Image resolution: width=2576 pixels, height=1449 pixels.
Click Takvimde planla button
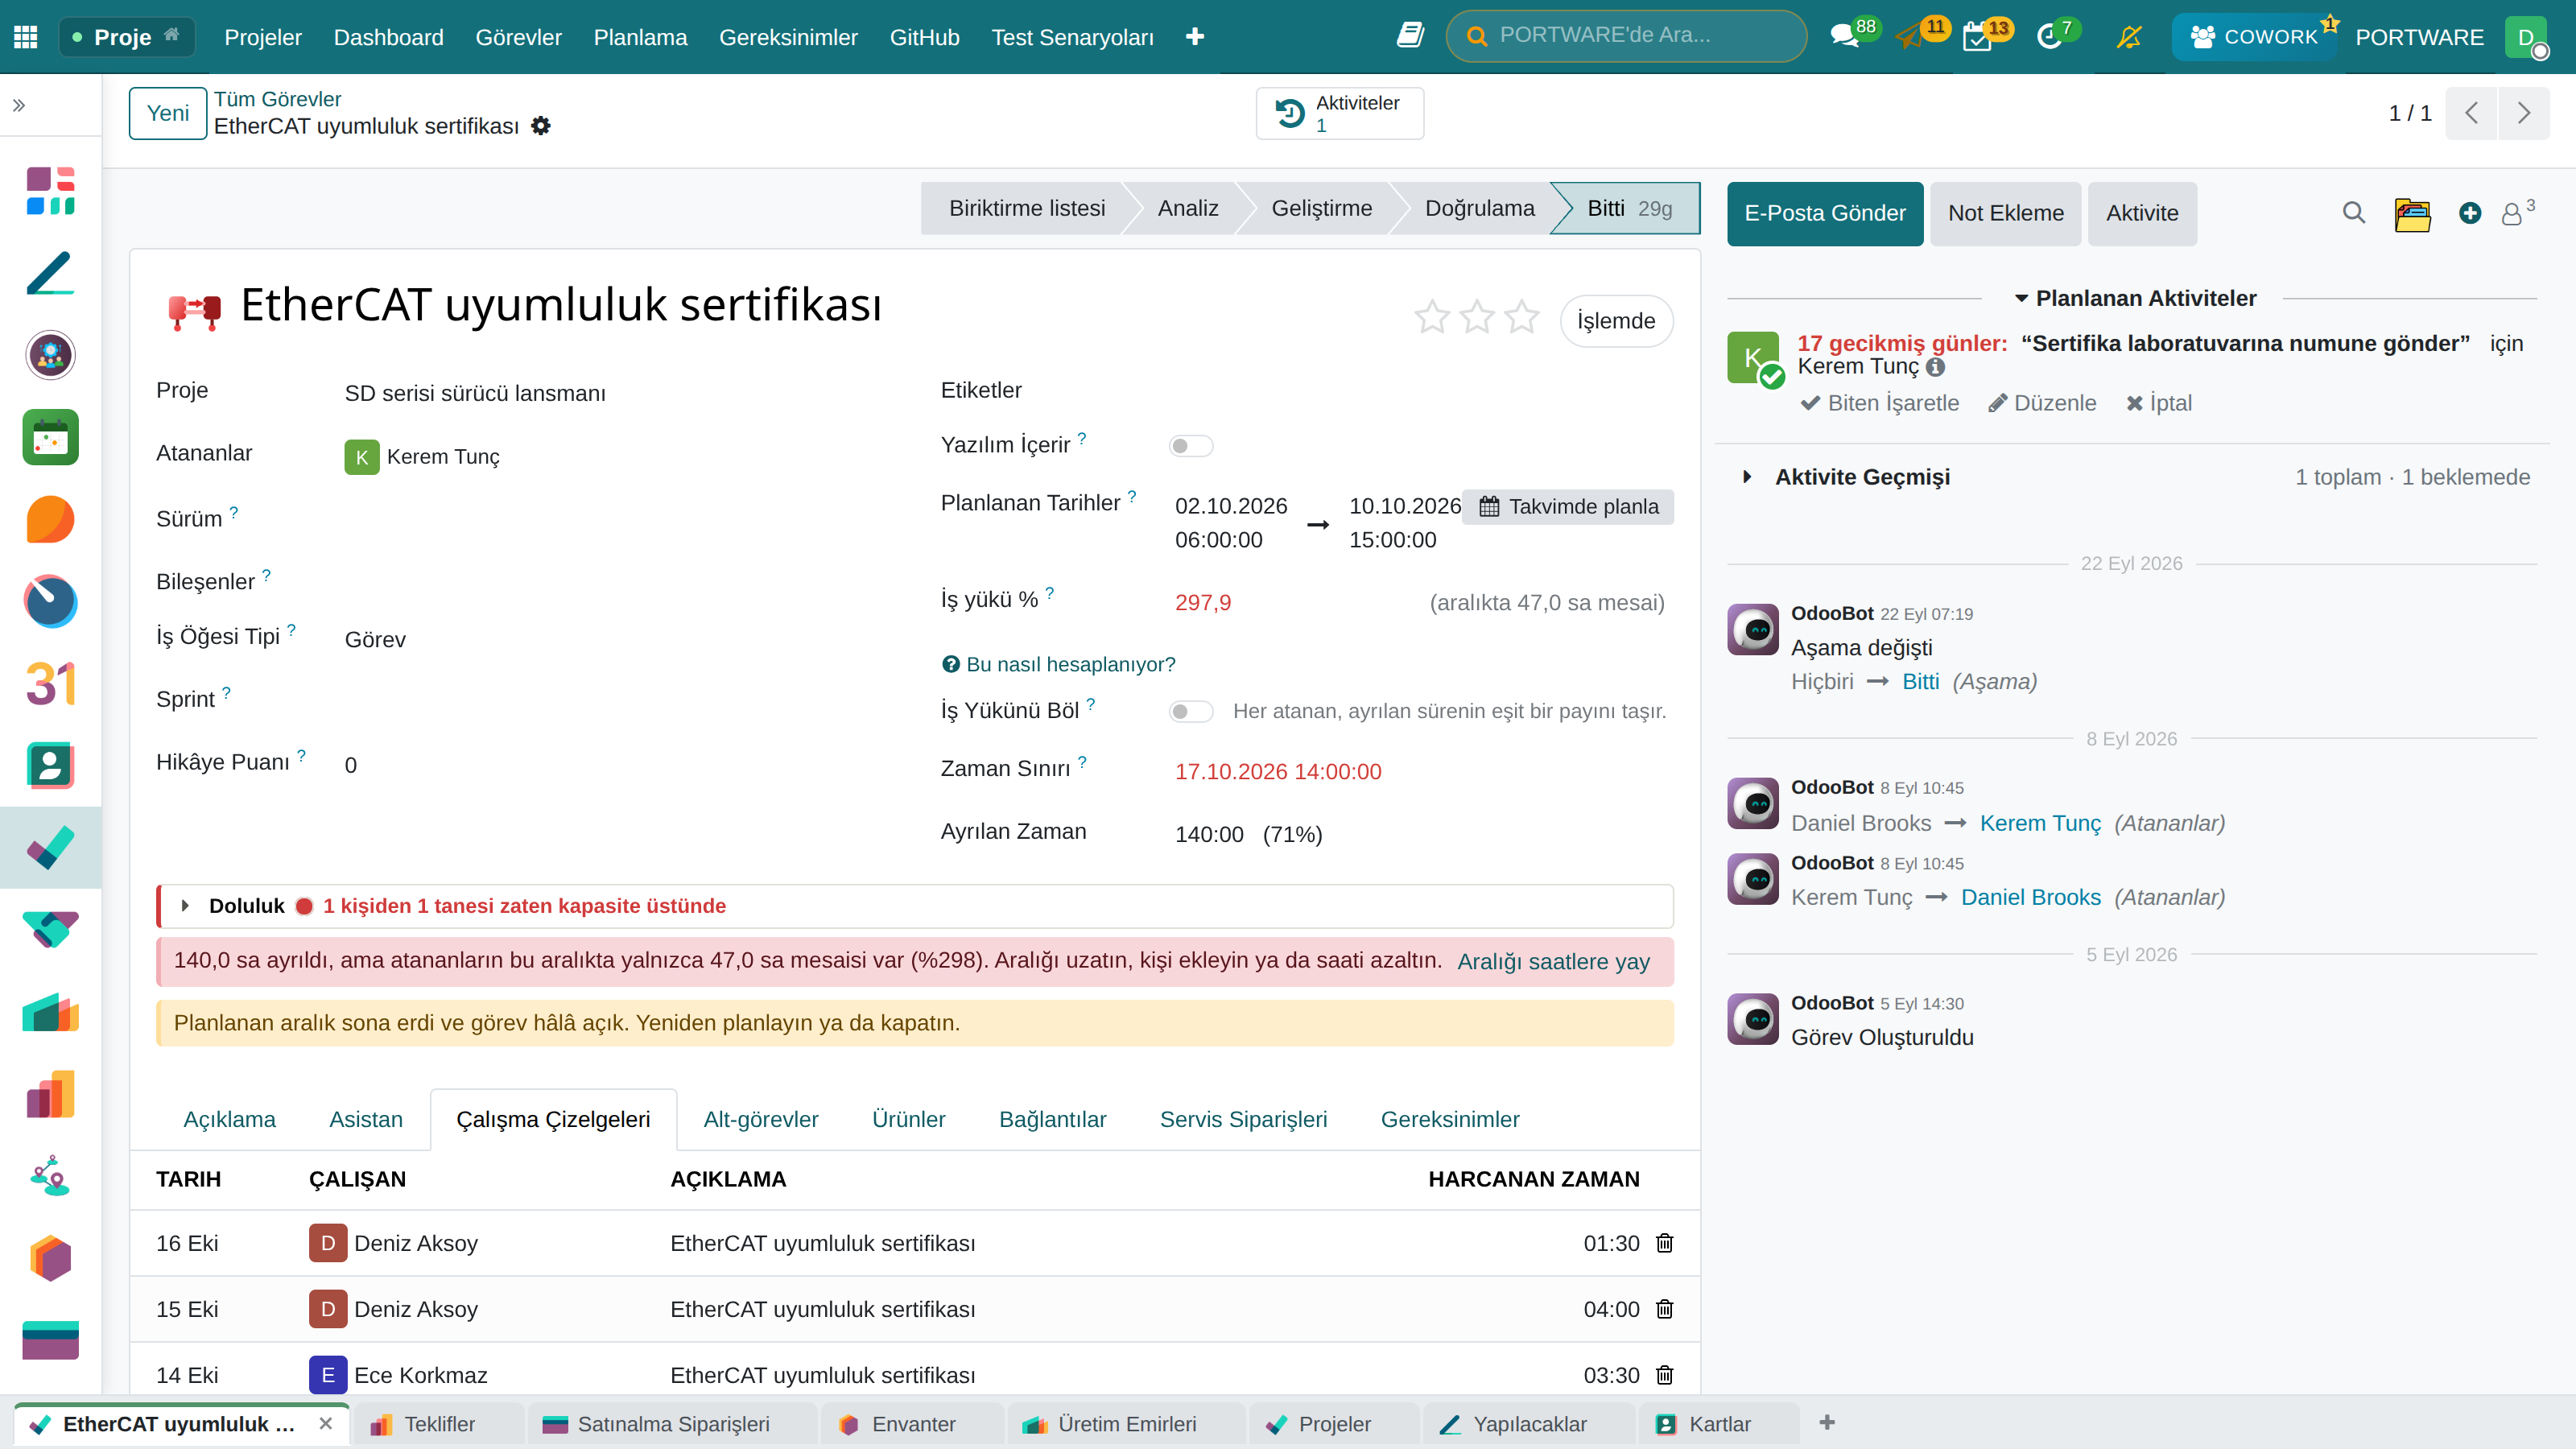[x=1568, y=507]
